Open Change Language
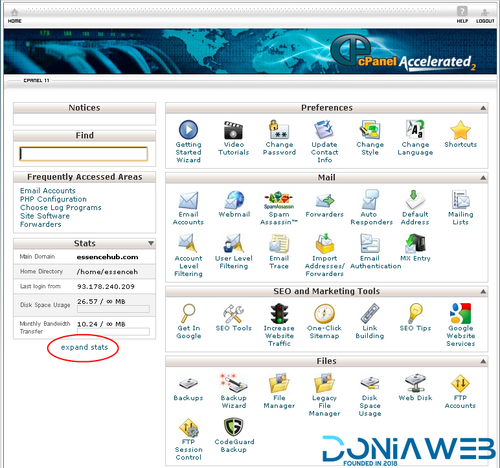This screenshot has width=500, height=468. tap(415, 138)
